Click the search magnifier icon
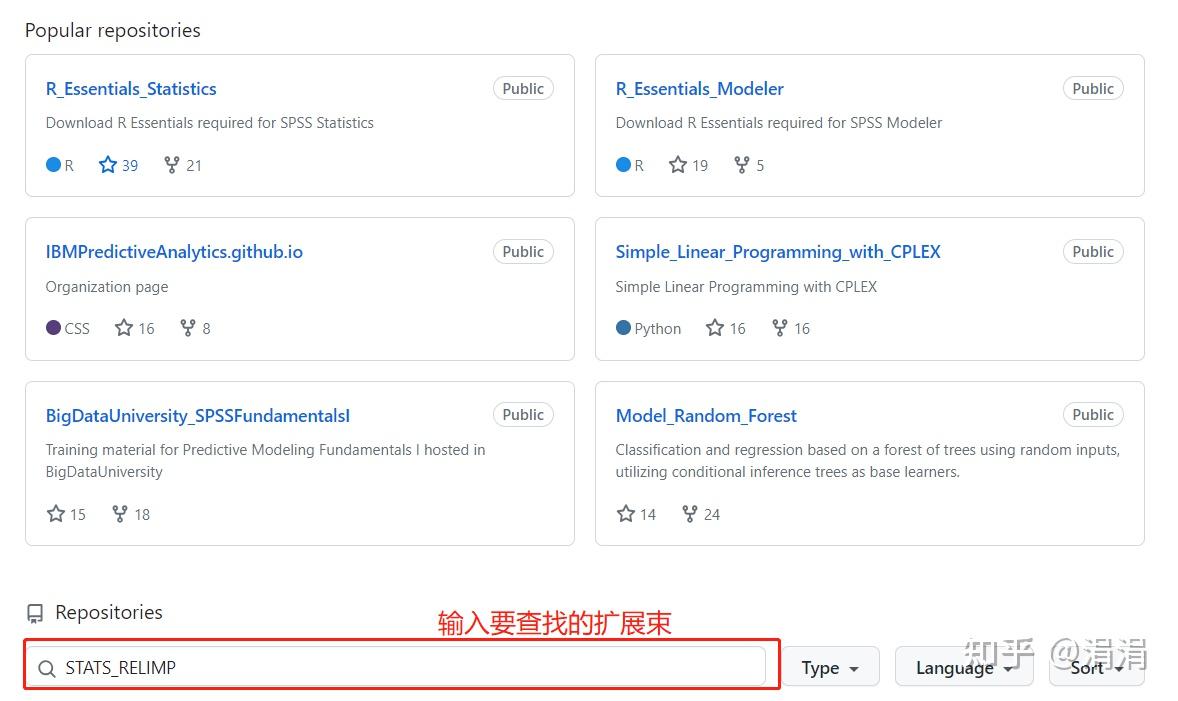Screen dimensions: 1178x701 click(x=46, y=668)
